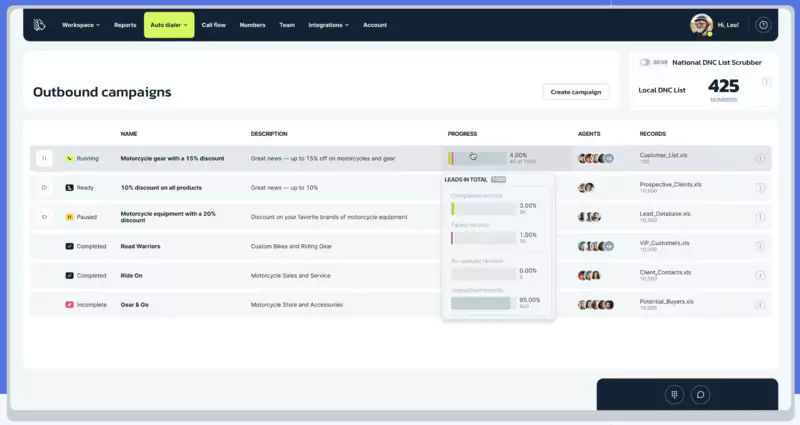Click the 0.00% records bar in popup
This screenshot has height=425, width=800.
click(484, 274)
